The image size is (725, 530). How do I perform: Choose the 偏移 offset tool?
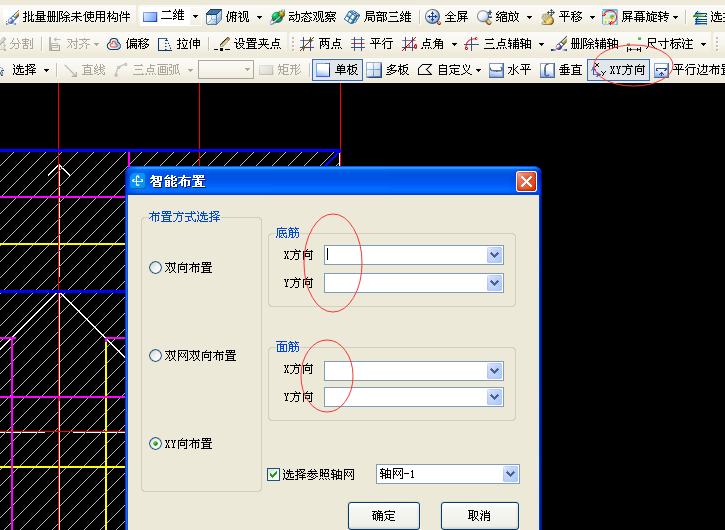129,44
